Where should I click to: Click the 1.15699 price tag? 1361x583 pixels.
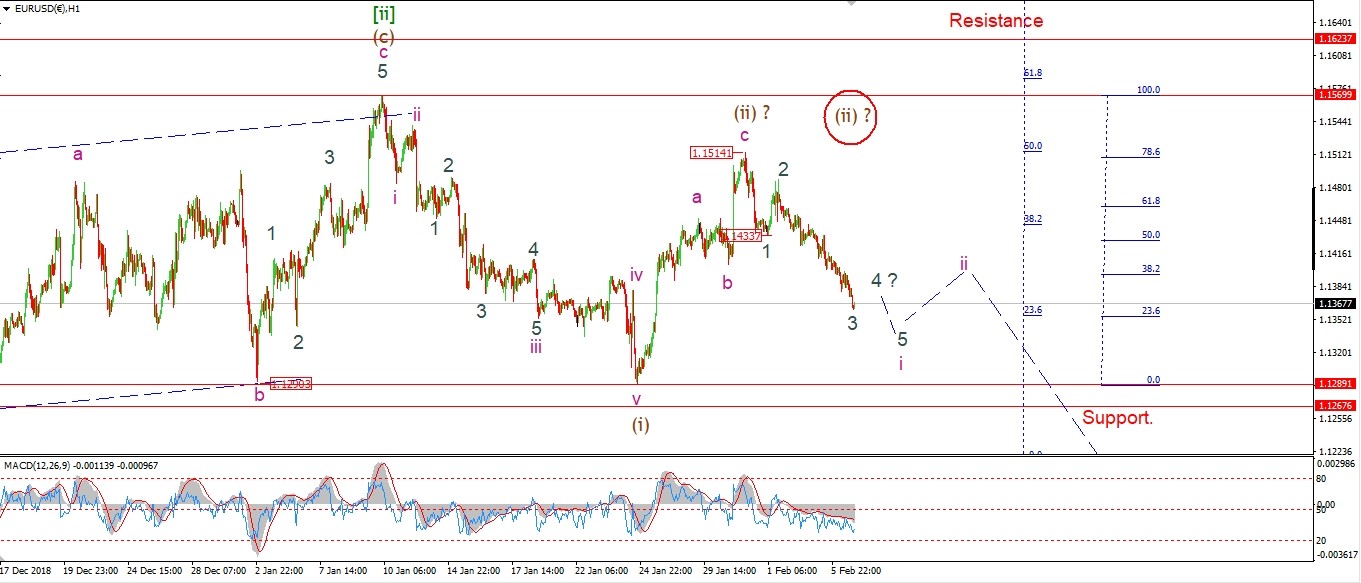[1337, 96]
